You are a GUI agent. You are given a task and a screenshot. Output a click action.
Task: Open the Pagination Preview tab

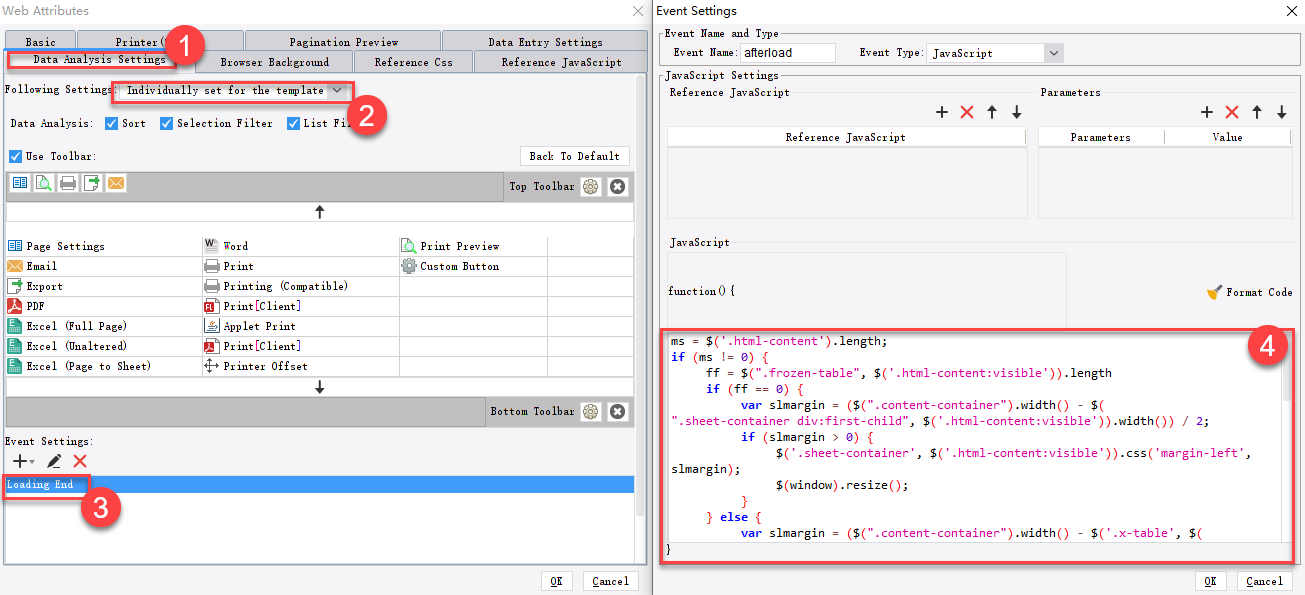tap(344, 42)
